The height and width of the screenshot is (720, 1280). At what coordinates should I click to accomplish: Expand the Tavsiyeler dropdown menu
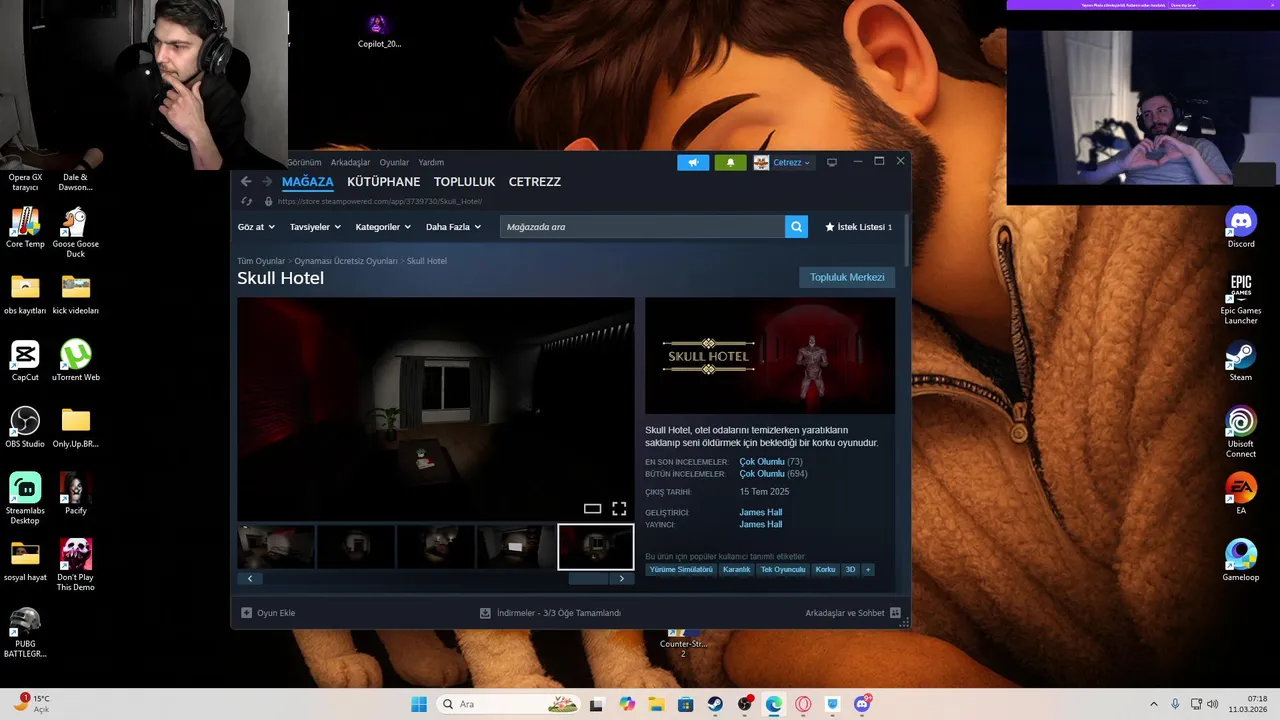coord(315,227)
